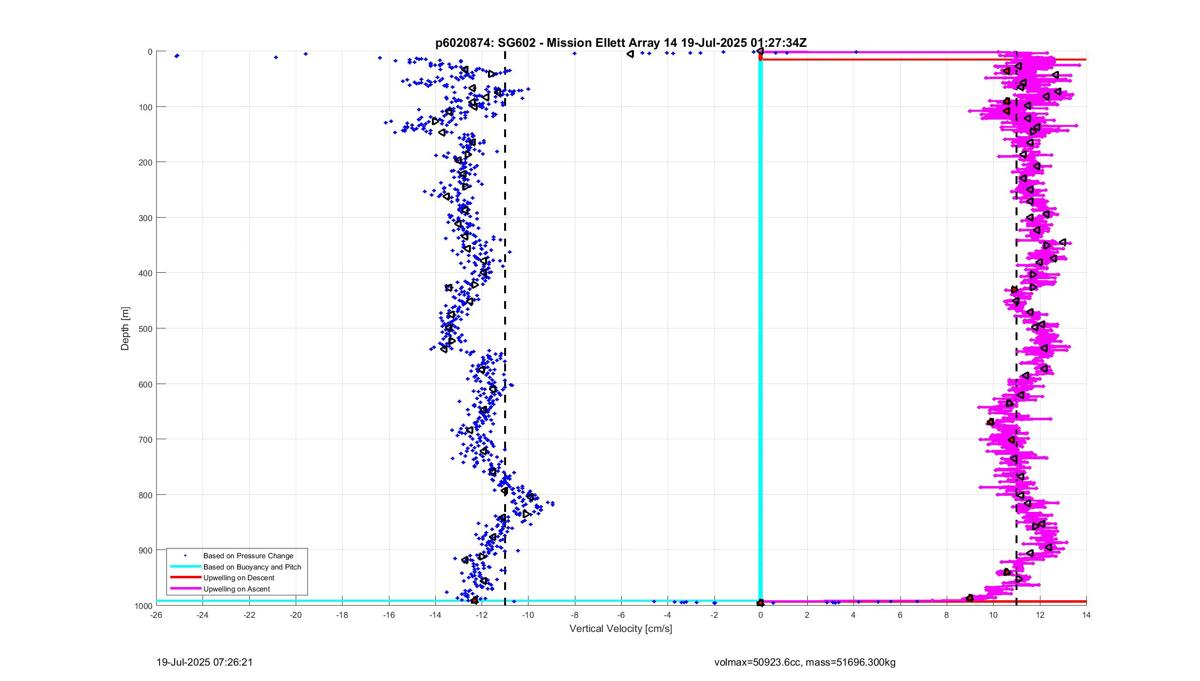
Task: Click x-axis tick label '-26'
Action: pos(156,615)
